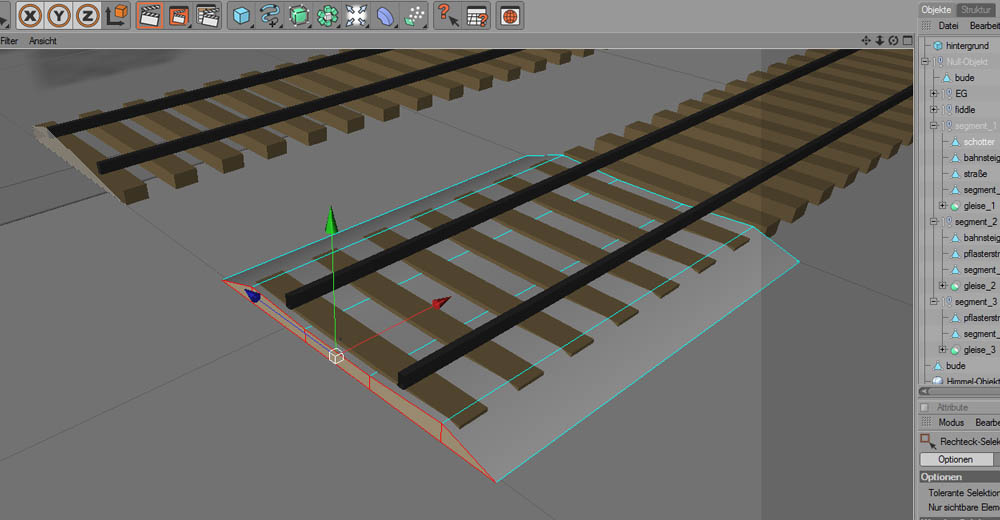
Task: Render the current view with clapperboard icon
Action: [x=150, y=16]
